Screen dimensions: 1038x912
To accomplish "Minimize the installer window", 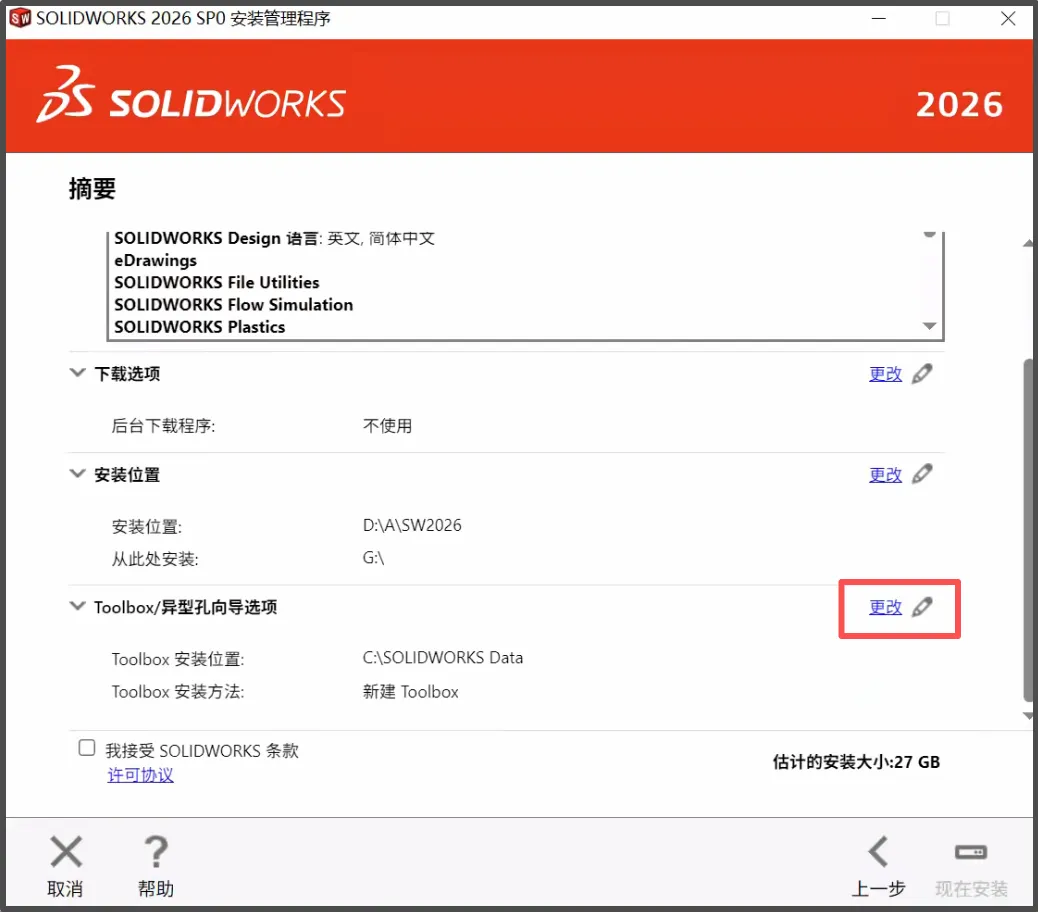I will (878, 19).
